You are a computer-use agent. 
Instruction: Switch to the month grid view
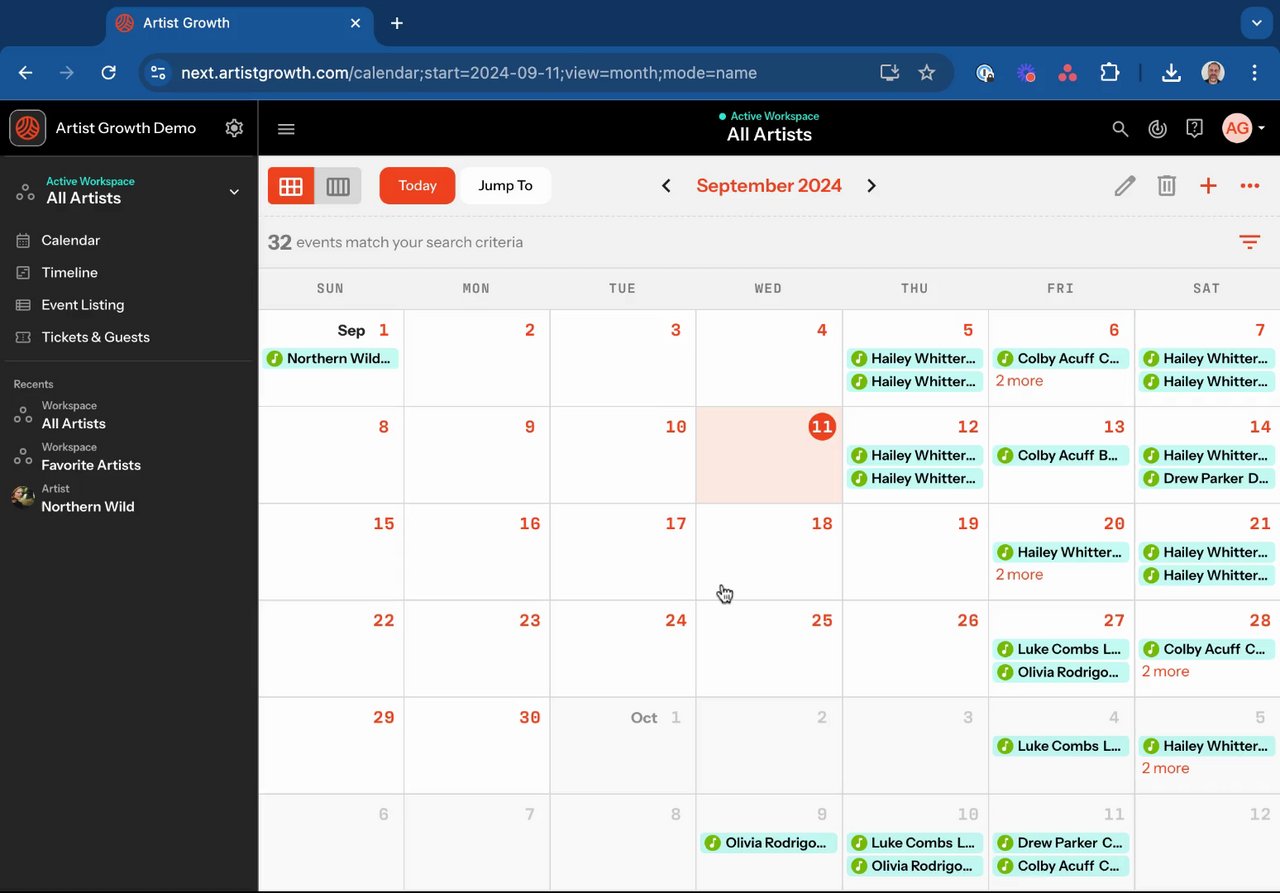(x=291, y=186)
